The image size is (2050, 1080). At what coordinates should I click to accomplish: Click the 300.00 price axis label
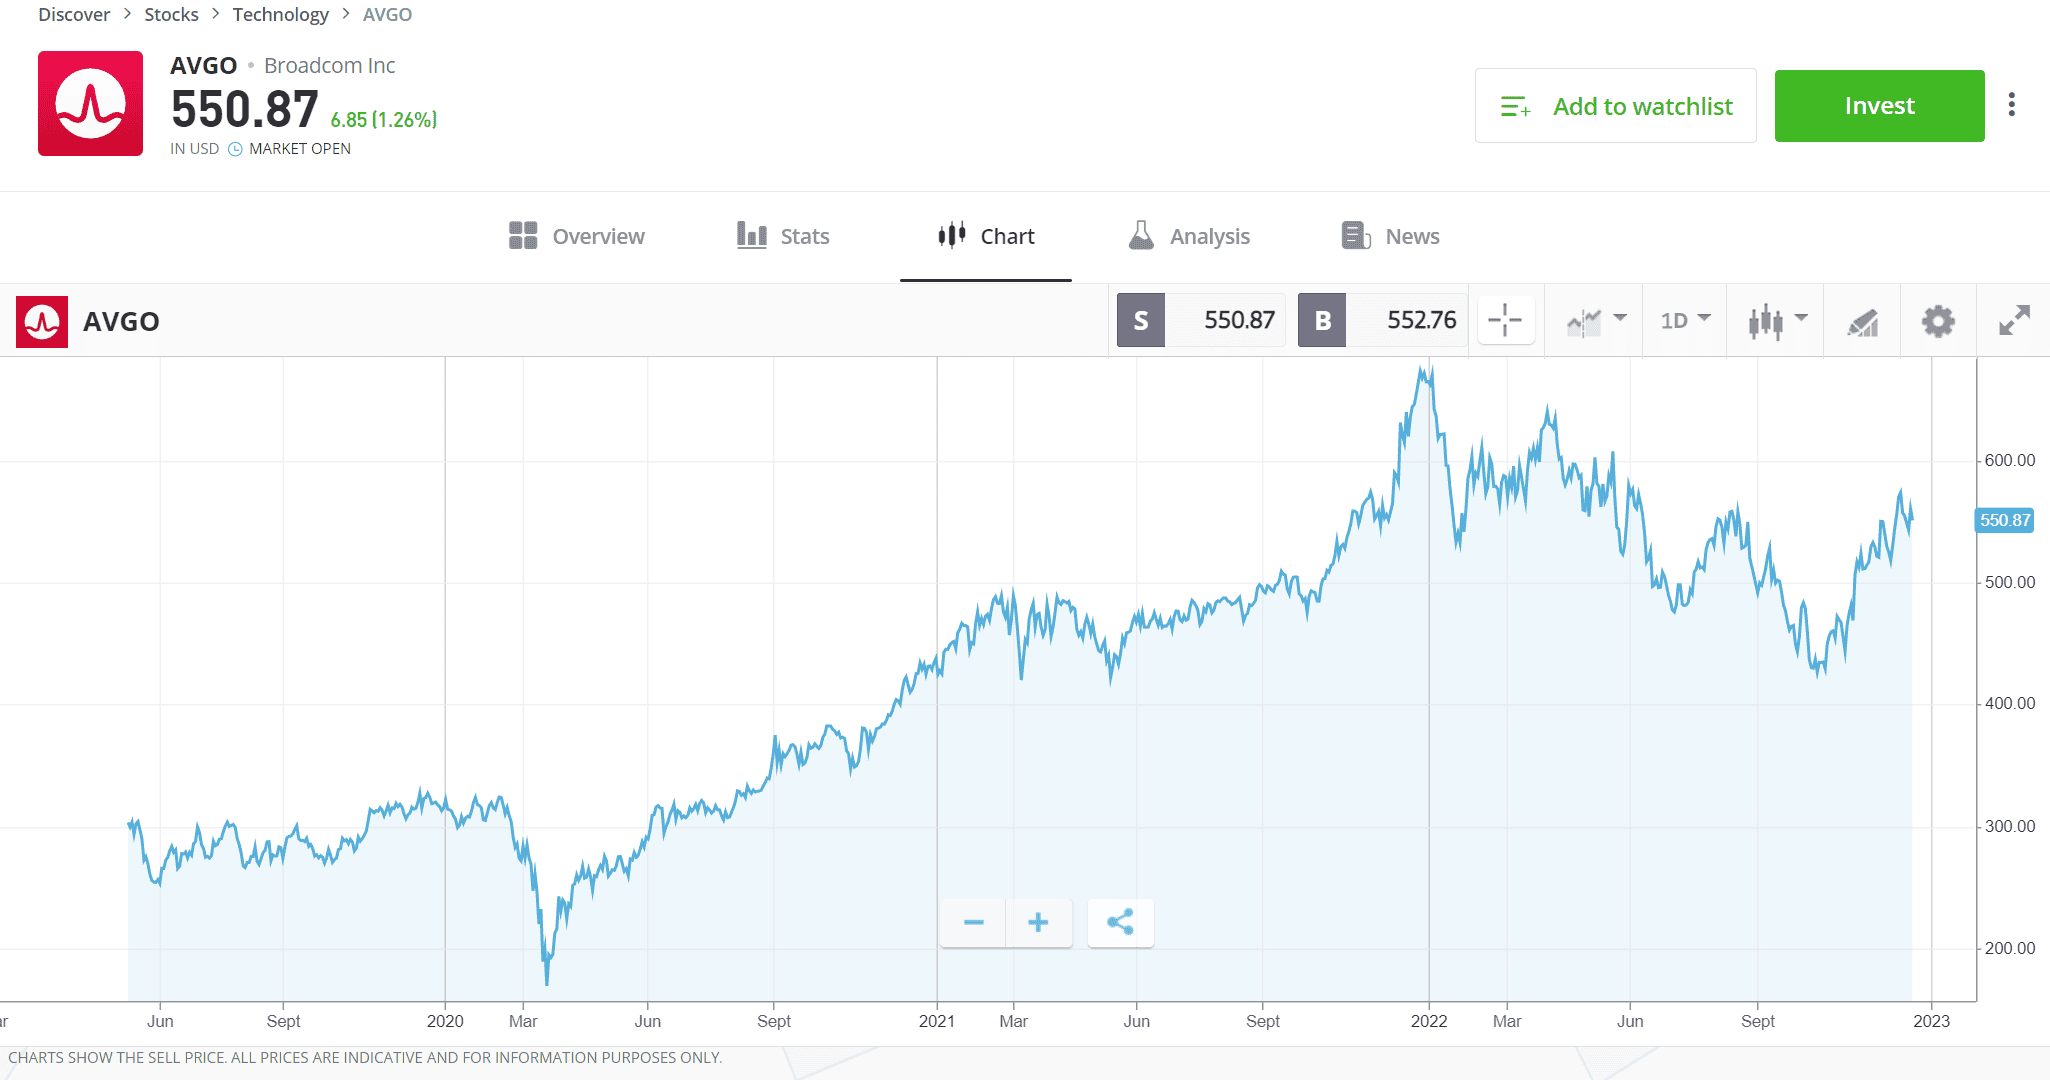tap(2010, 826)
